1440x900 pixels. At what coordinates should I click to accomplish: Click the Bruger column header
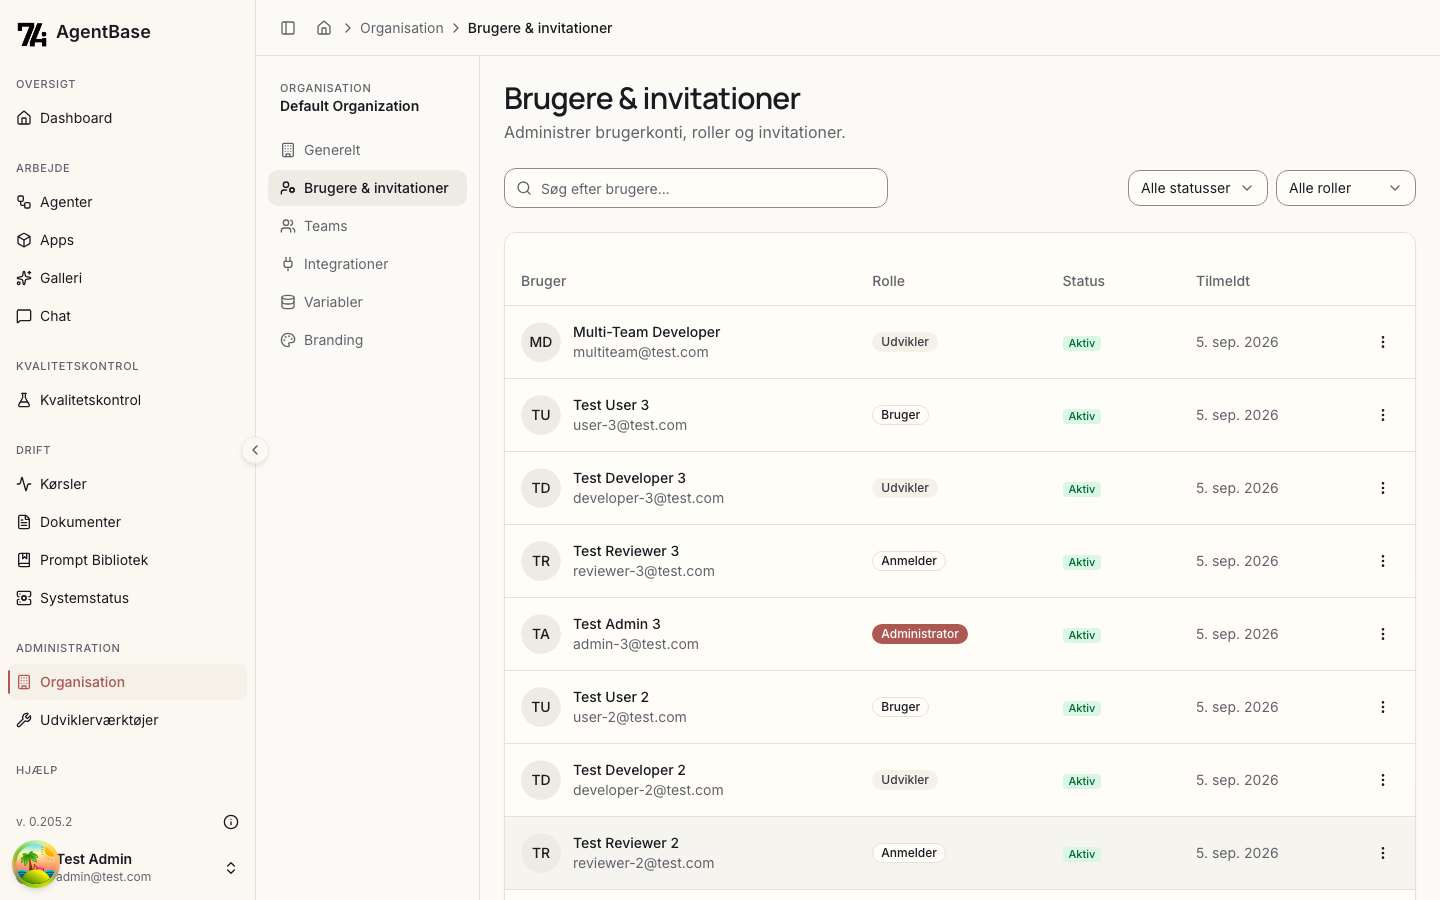(544, 281)
